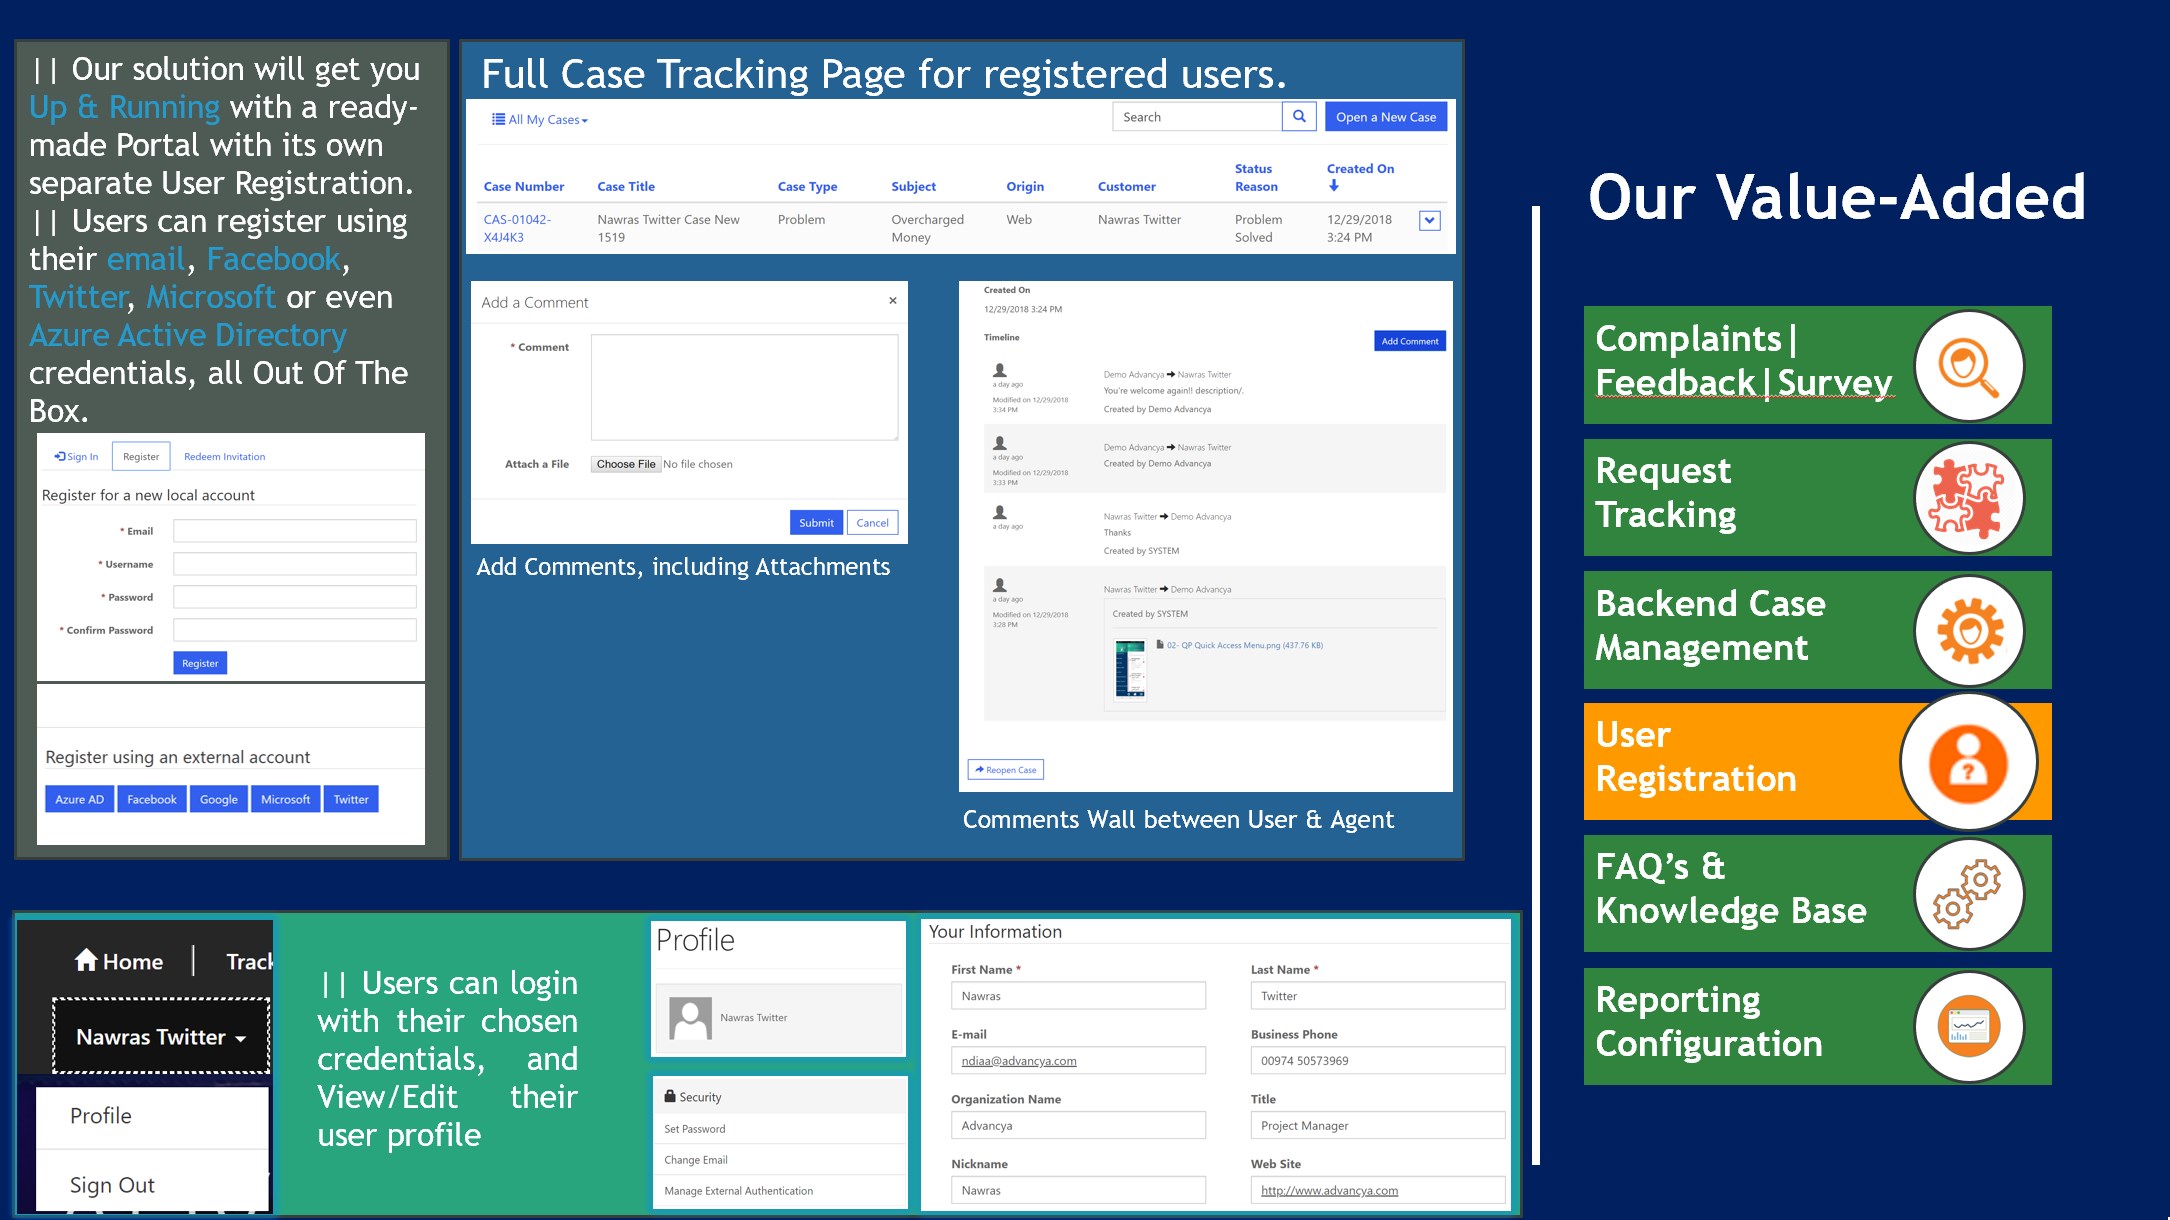Select Profile from the user menu

(x=101, y=1116)
